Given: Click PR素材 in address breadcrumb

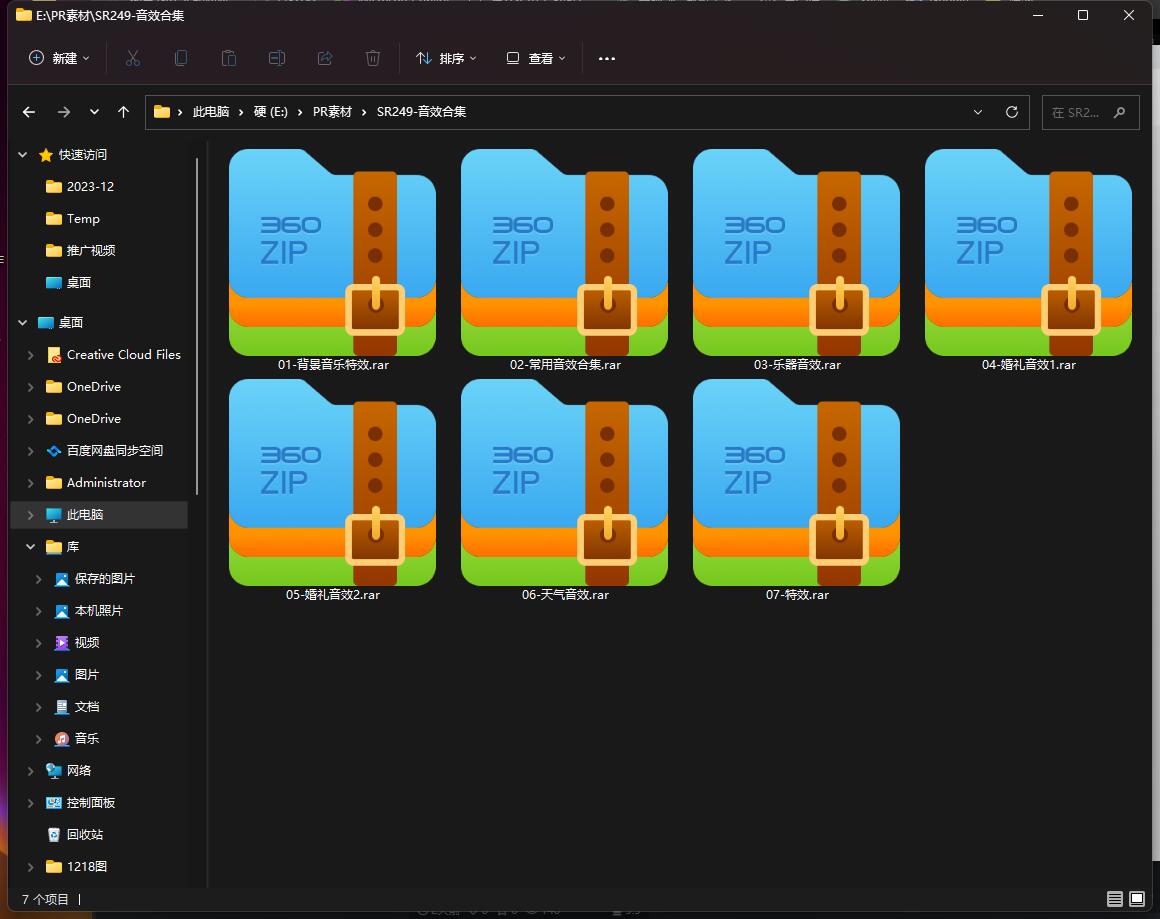Looking at the screenshot, I should (332, 112).
